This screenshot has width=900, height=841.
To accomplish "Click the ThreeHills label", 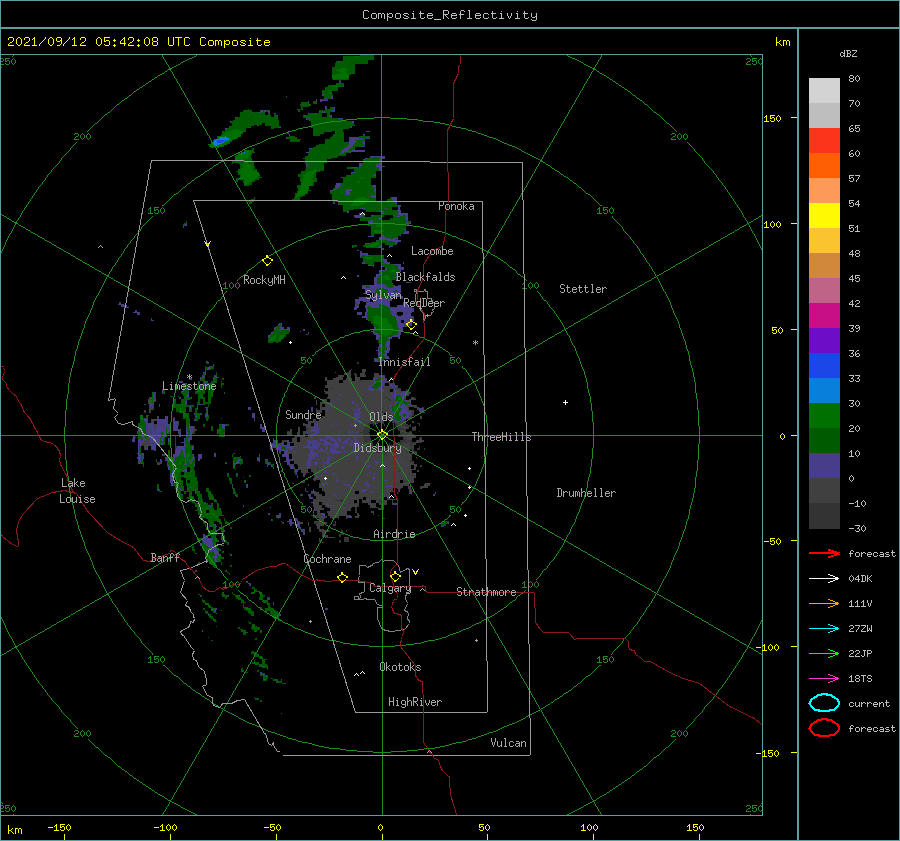I will point(501,437).
